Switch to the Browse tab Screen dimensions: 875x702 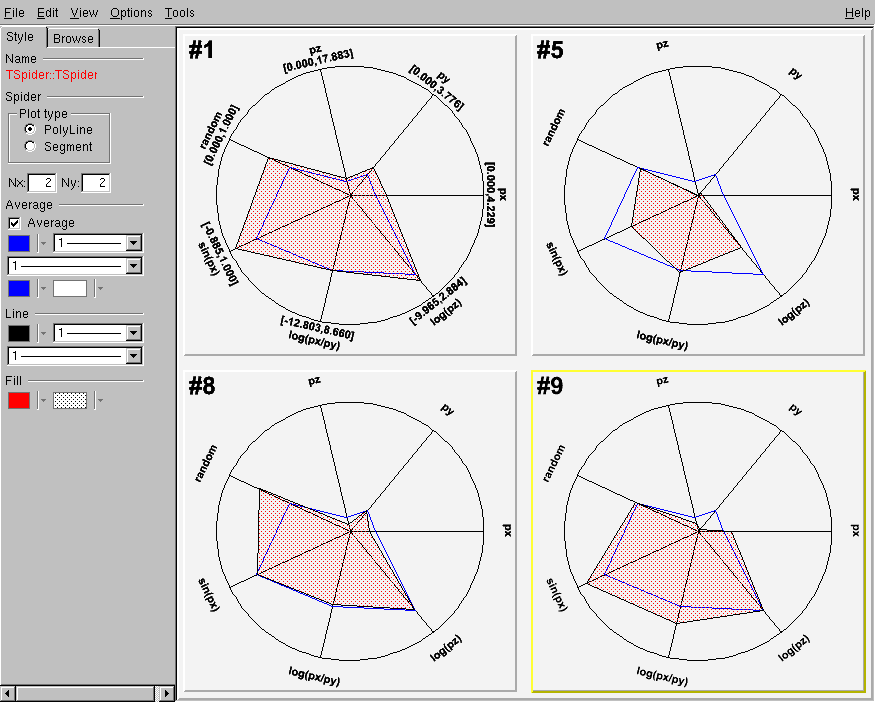coord(73,38)
